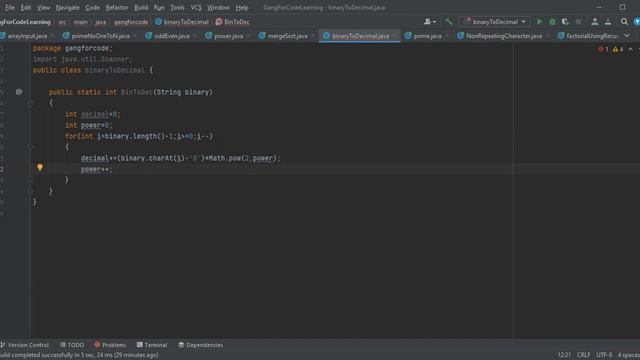The image size is (640, 360).
Task: Switch to the primeNoOneToN.java tab
Action: [x=100, y=36]
